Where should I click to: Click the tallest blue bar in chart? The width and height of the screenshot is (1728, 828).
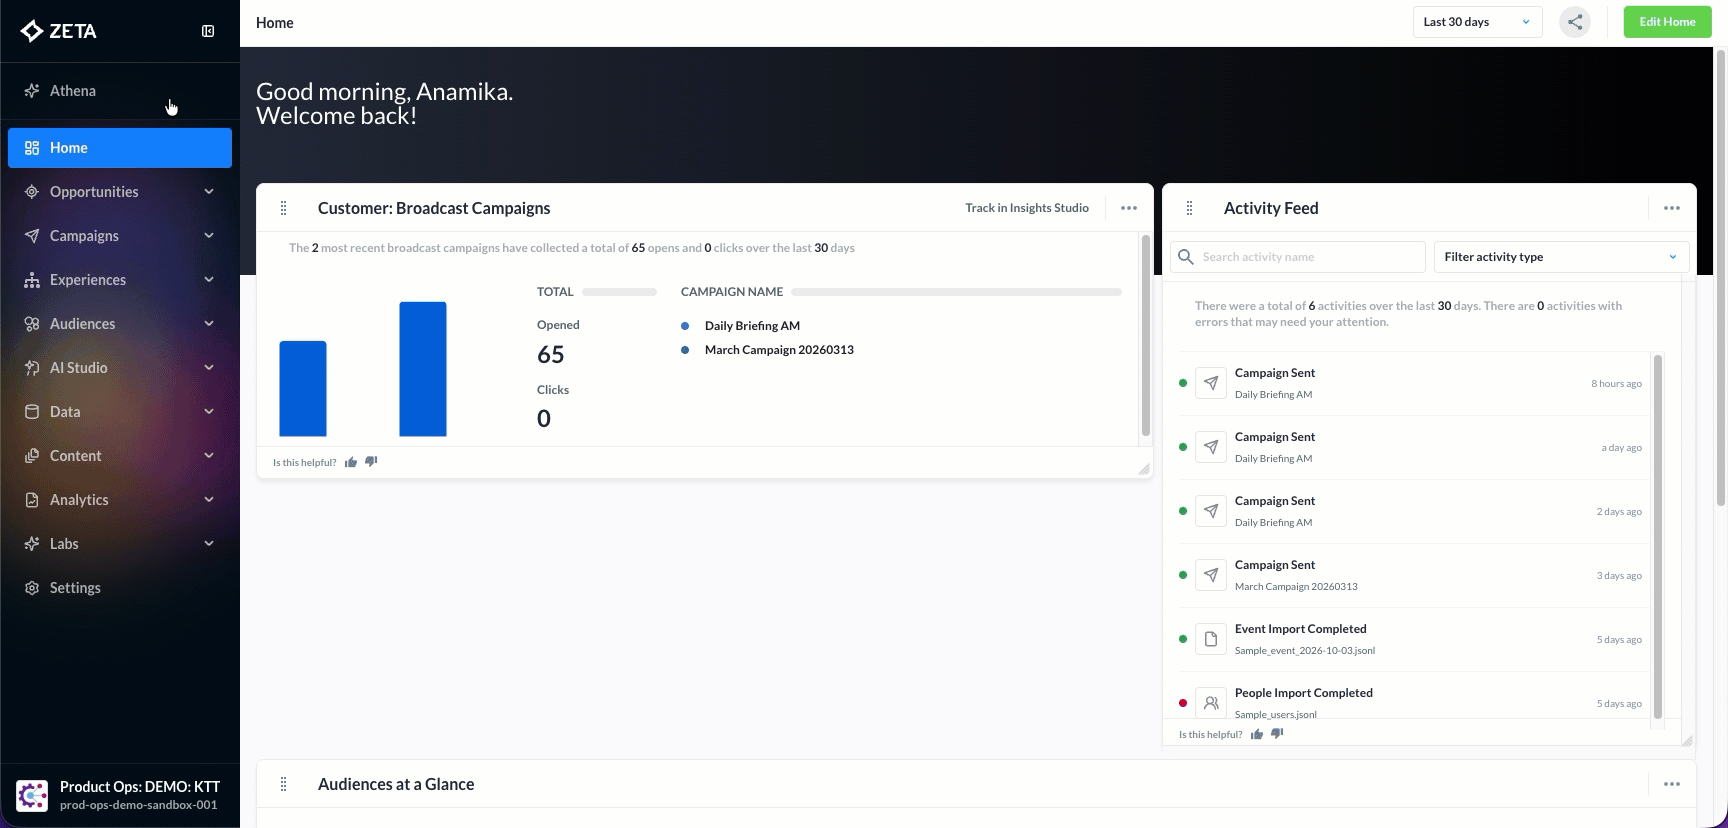423,369
